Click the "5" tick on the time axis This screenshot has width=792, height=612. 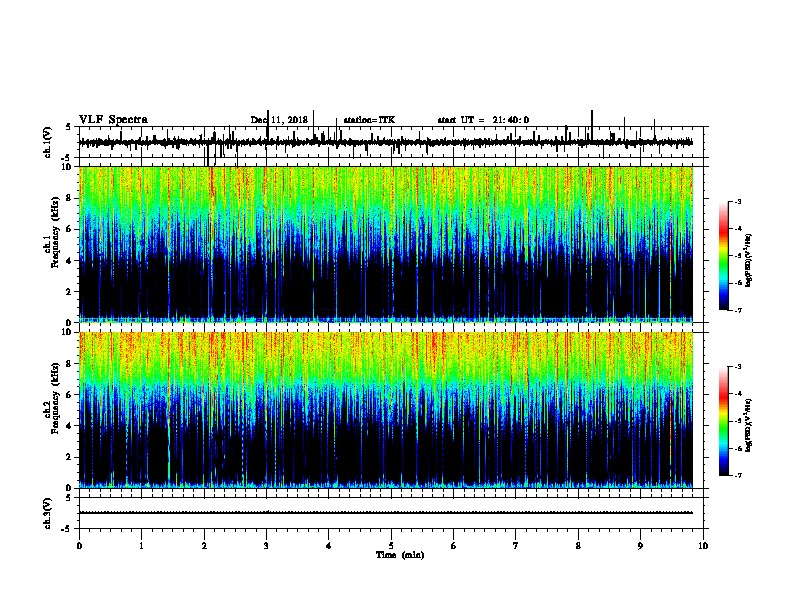(391, 546)
